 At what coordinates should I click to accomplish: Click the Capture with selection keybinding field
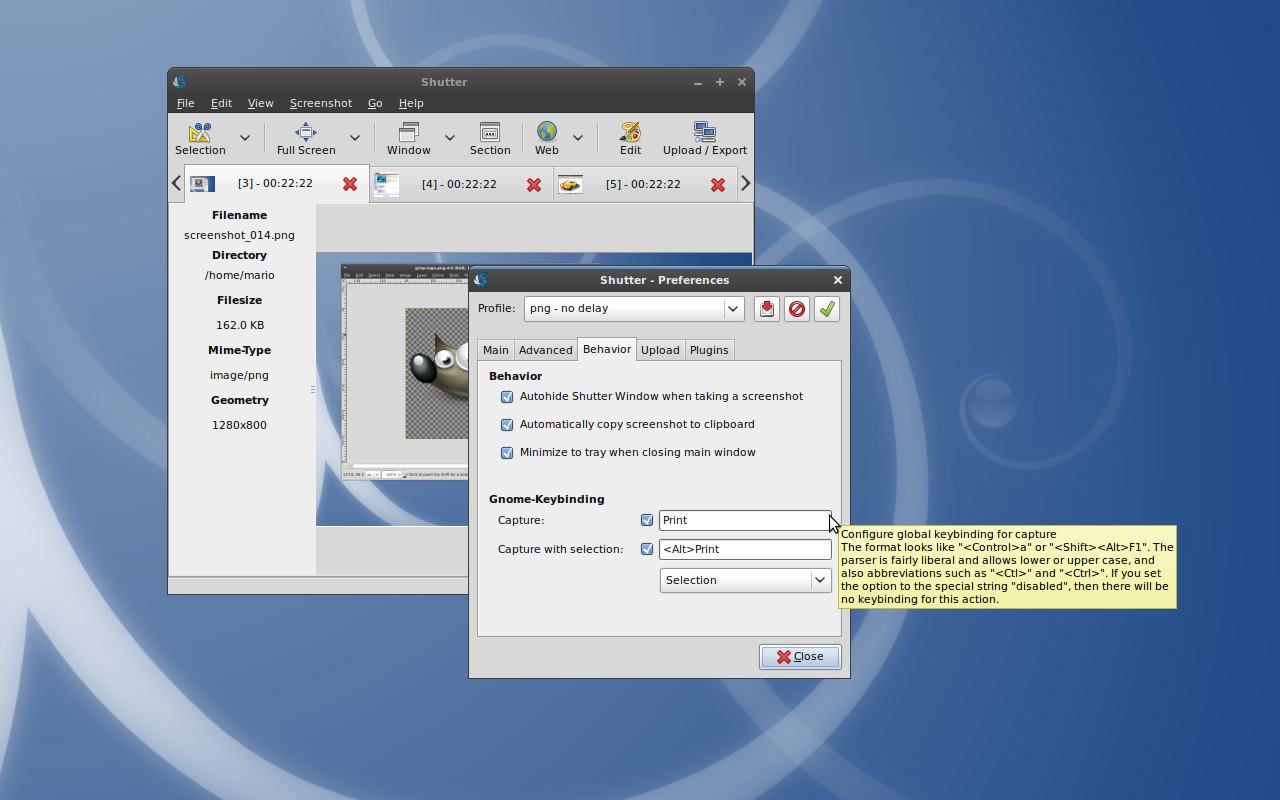[745, 549]
